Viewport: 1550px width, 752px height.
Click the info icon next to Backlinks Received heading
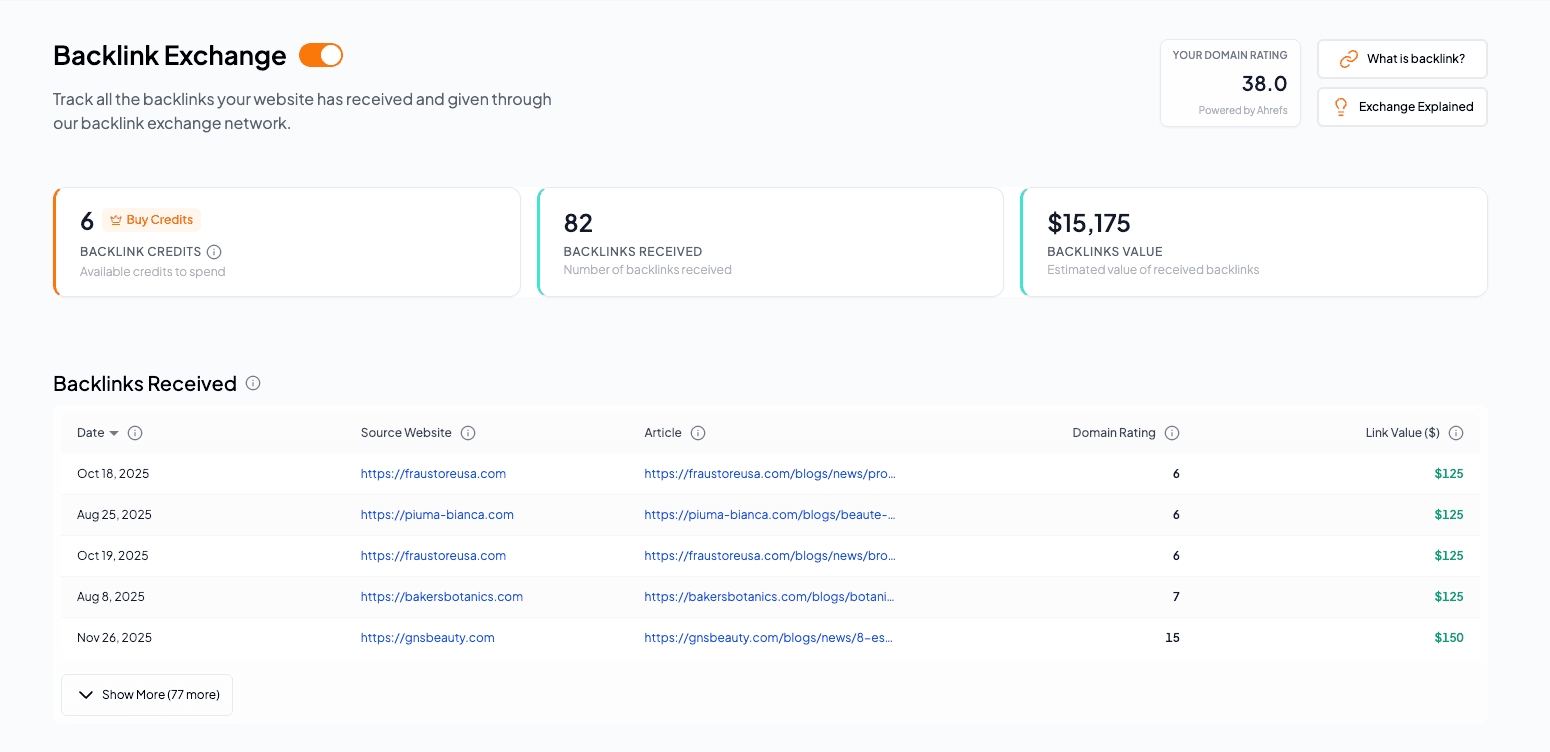[x=253, y=383]
